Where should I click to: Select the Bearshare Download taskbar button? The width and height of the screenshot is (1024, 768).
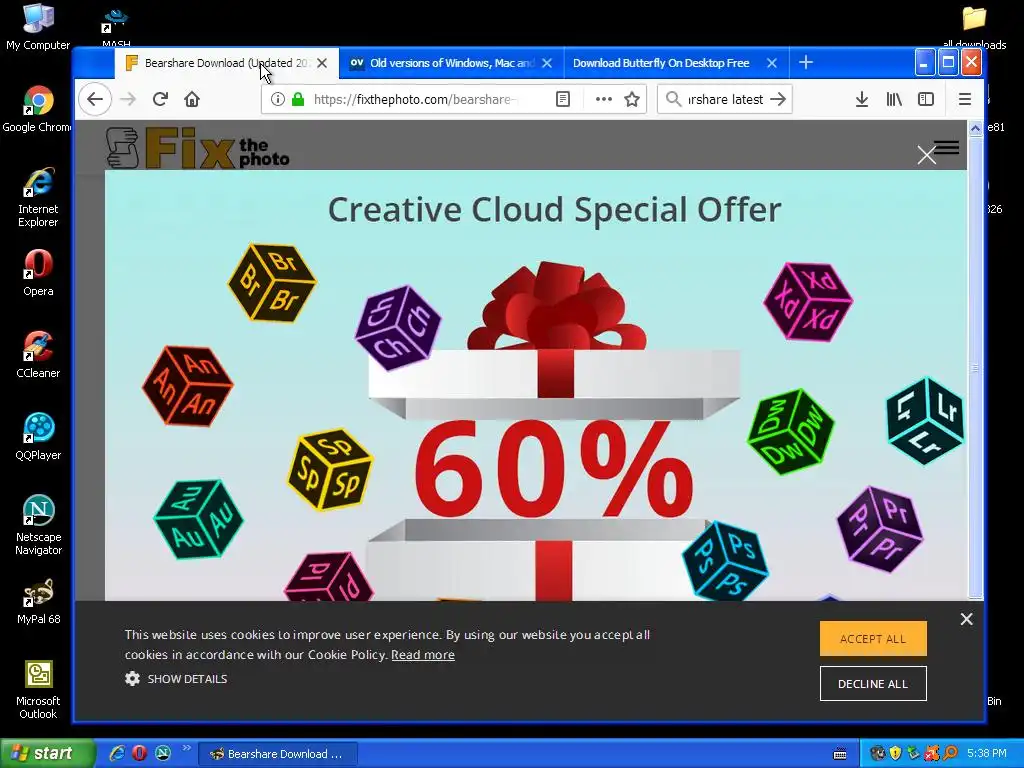(277, 754)
